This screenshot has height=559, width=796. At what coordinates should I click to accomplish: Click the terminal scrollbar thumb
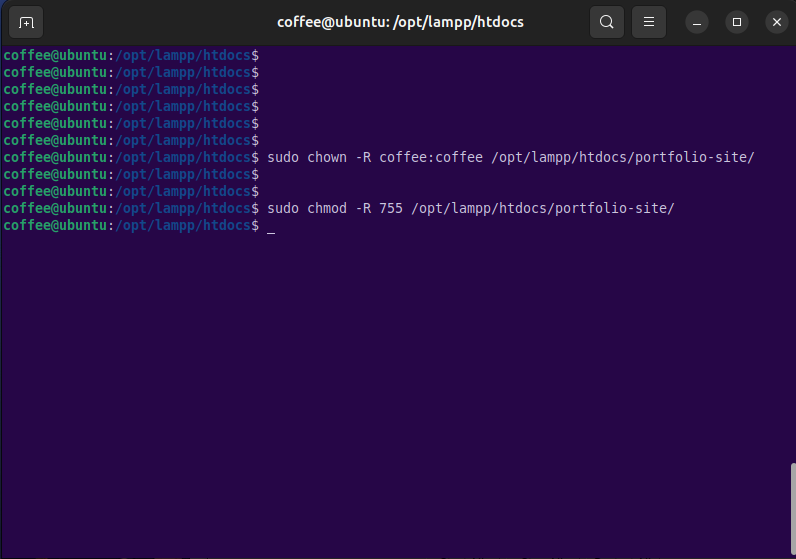tap(792, 509)
